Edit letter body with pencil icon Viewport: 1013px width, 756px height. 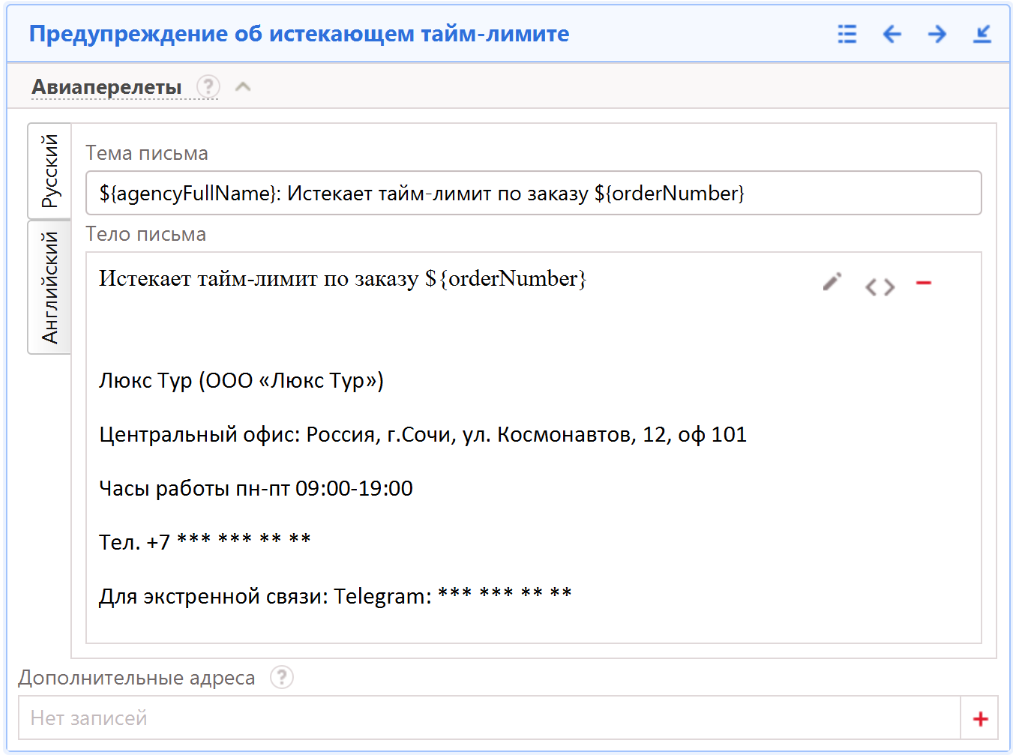click(x=832, y=283)
